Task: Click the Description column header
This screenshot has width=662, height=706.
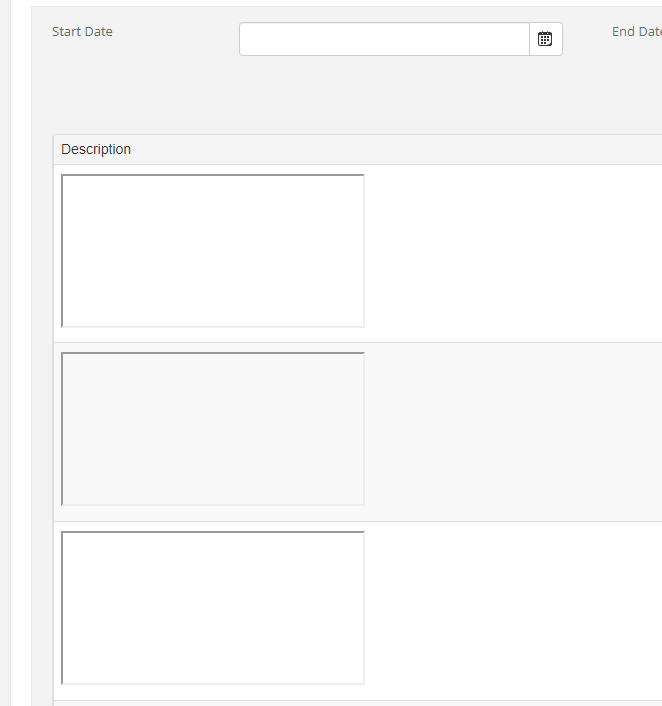Action: coord(96,149)
